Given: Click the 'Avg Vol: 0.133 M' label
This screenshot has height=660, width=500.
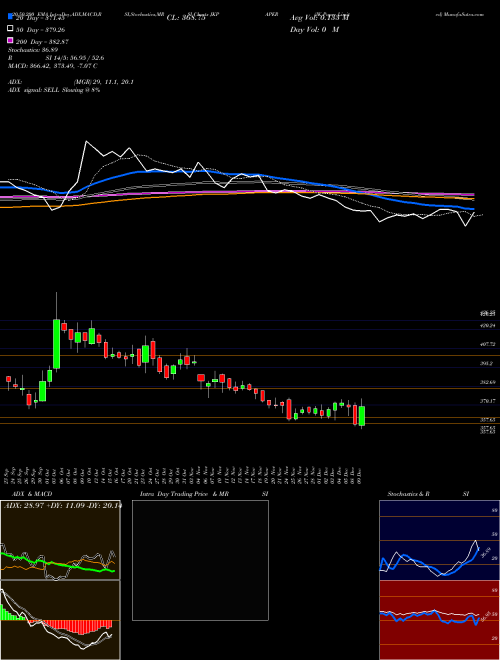Looking at the screenshot, I should pyautogui.click(x=319, y=18).
